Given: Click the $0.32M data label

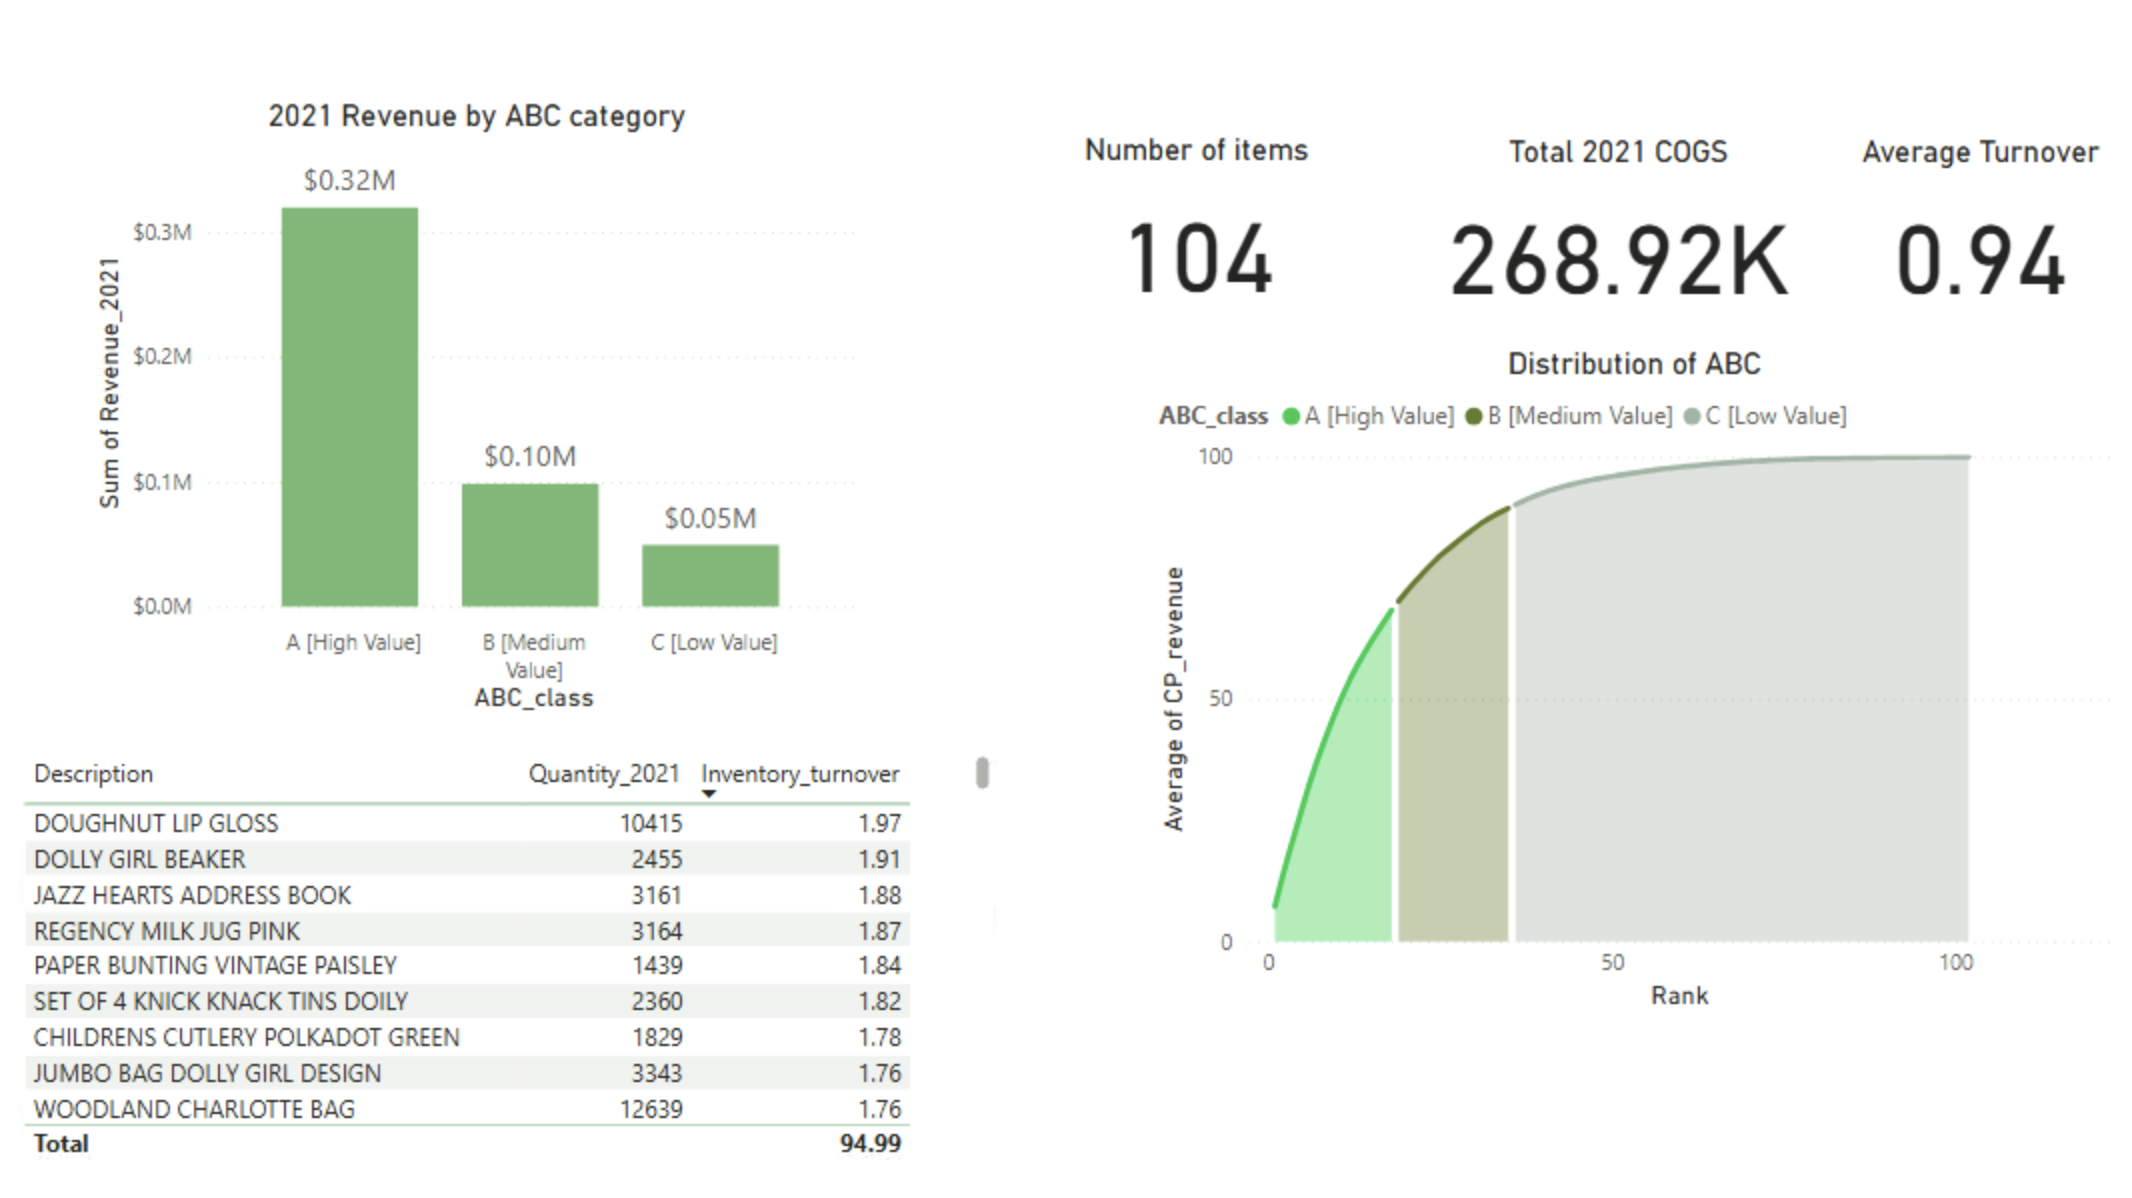Looking at the screenshot, I should pos(349,181).
